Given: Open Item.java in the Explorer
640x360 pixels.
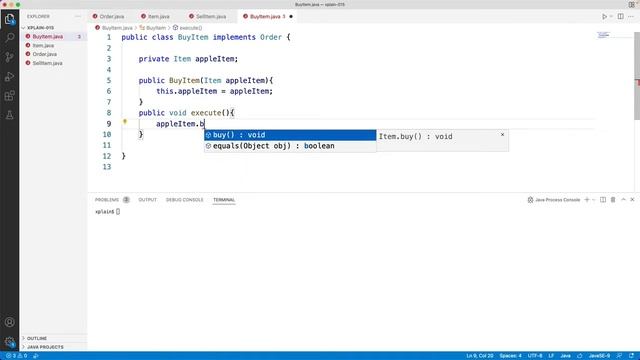Looking at the screenshot, I should pyautogui.click(x=43, y=45).
